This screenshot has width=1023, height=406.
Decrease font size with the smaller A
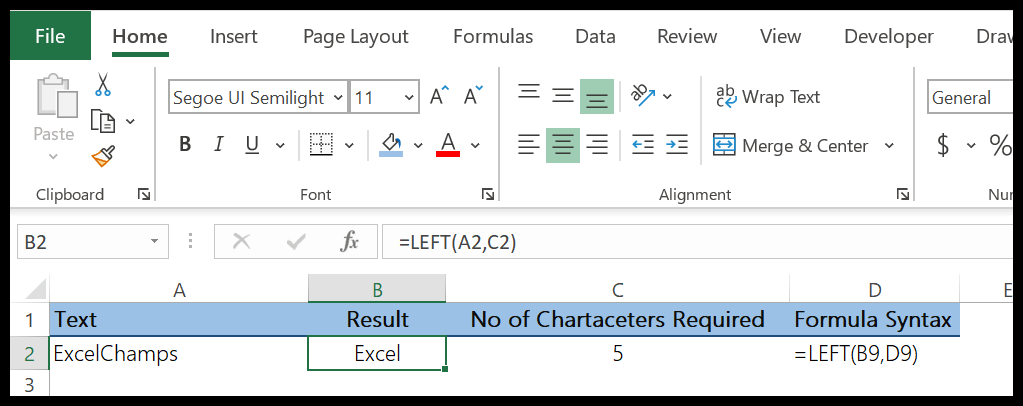pos(474,97)
